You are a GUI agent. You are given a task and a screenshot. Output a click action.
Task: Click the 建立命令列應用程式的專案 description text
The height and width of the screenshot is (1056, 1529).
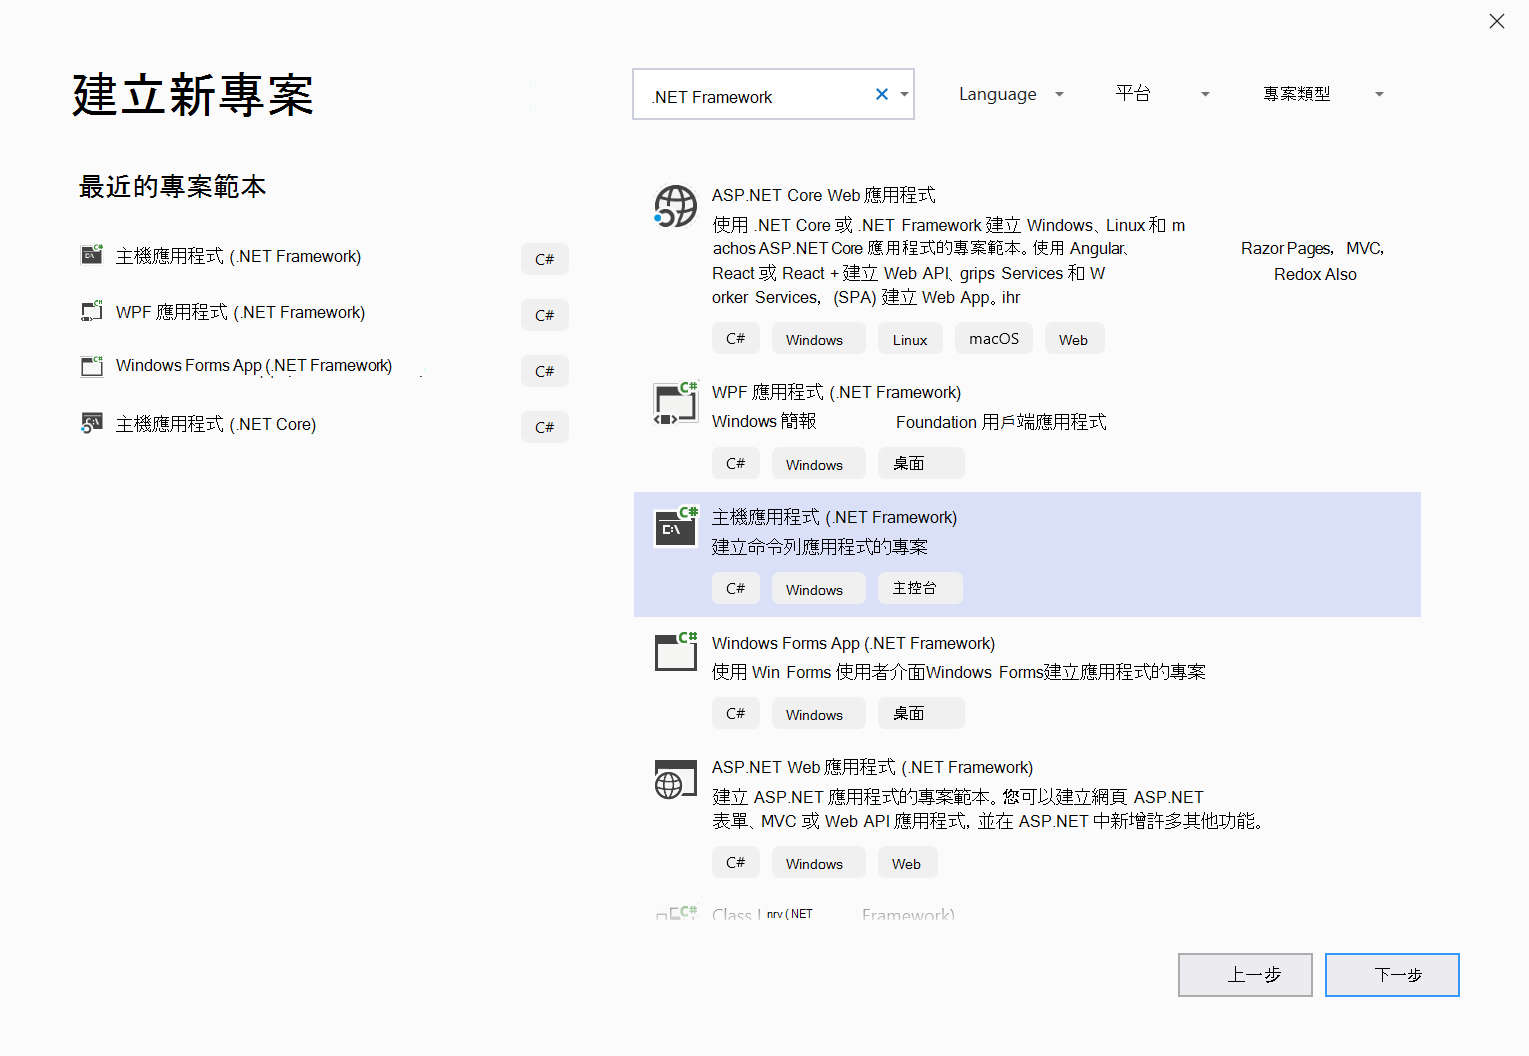pos(820,547)
